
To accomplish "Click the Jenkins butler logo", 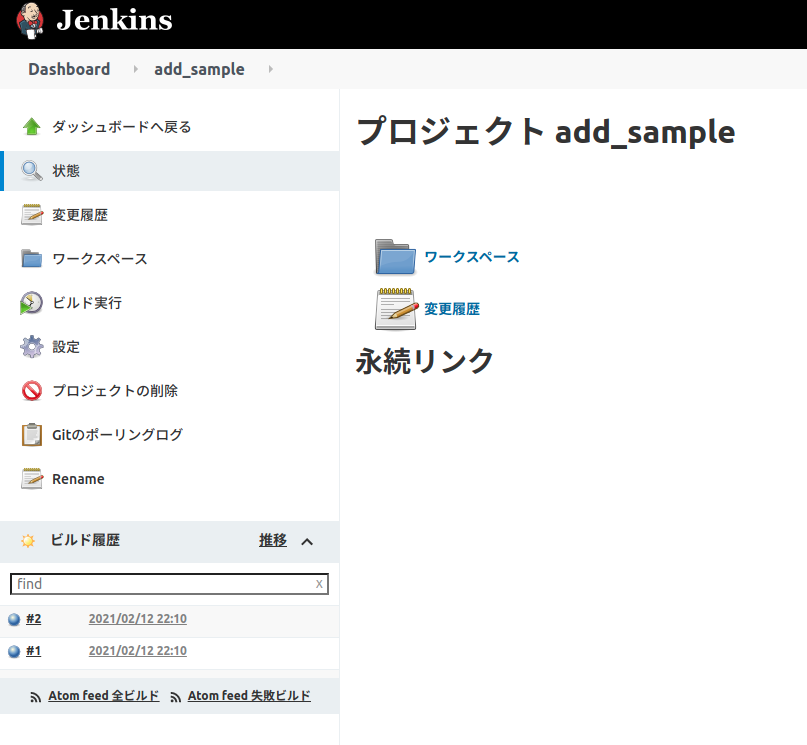I will point(30,21).
